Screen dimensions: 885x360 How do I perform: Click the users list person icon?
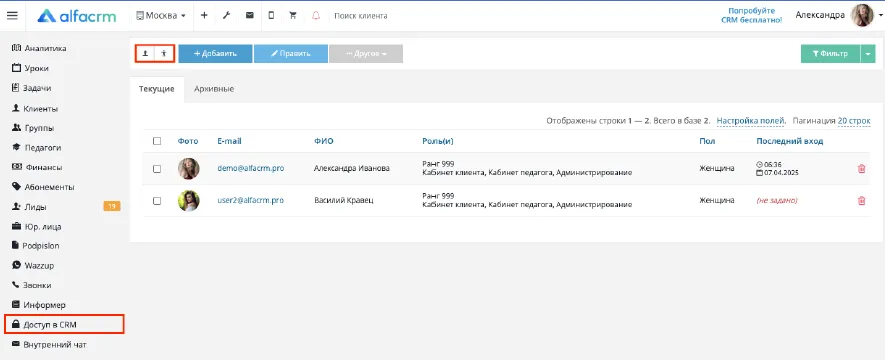pyautogui.click(x=145, y=54)
